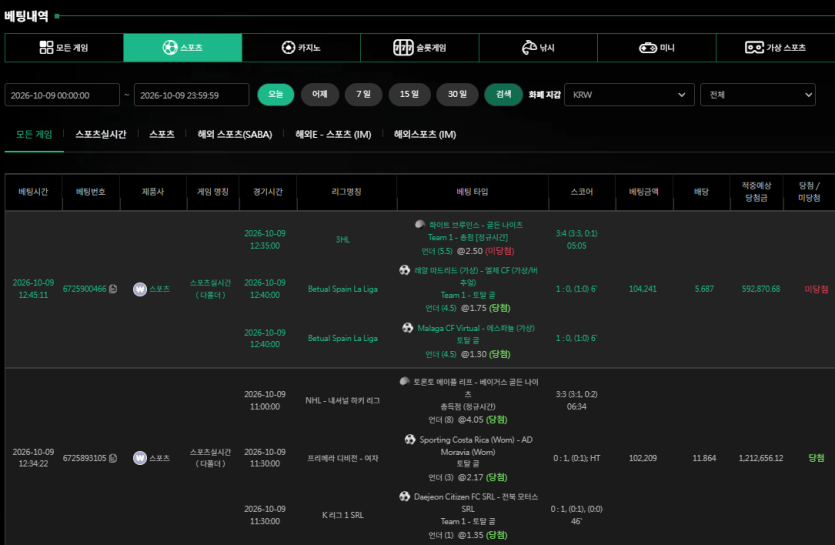
Task: Switch to the 해외 스포츠(SABA) sub-tab
Action: pyautogui.click(x=235, y=134)
